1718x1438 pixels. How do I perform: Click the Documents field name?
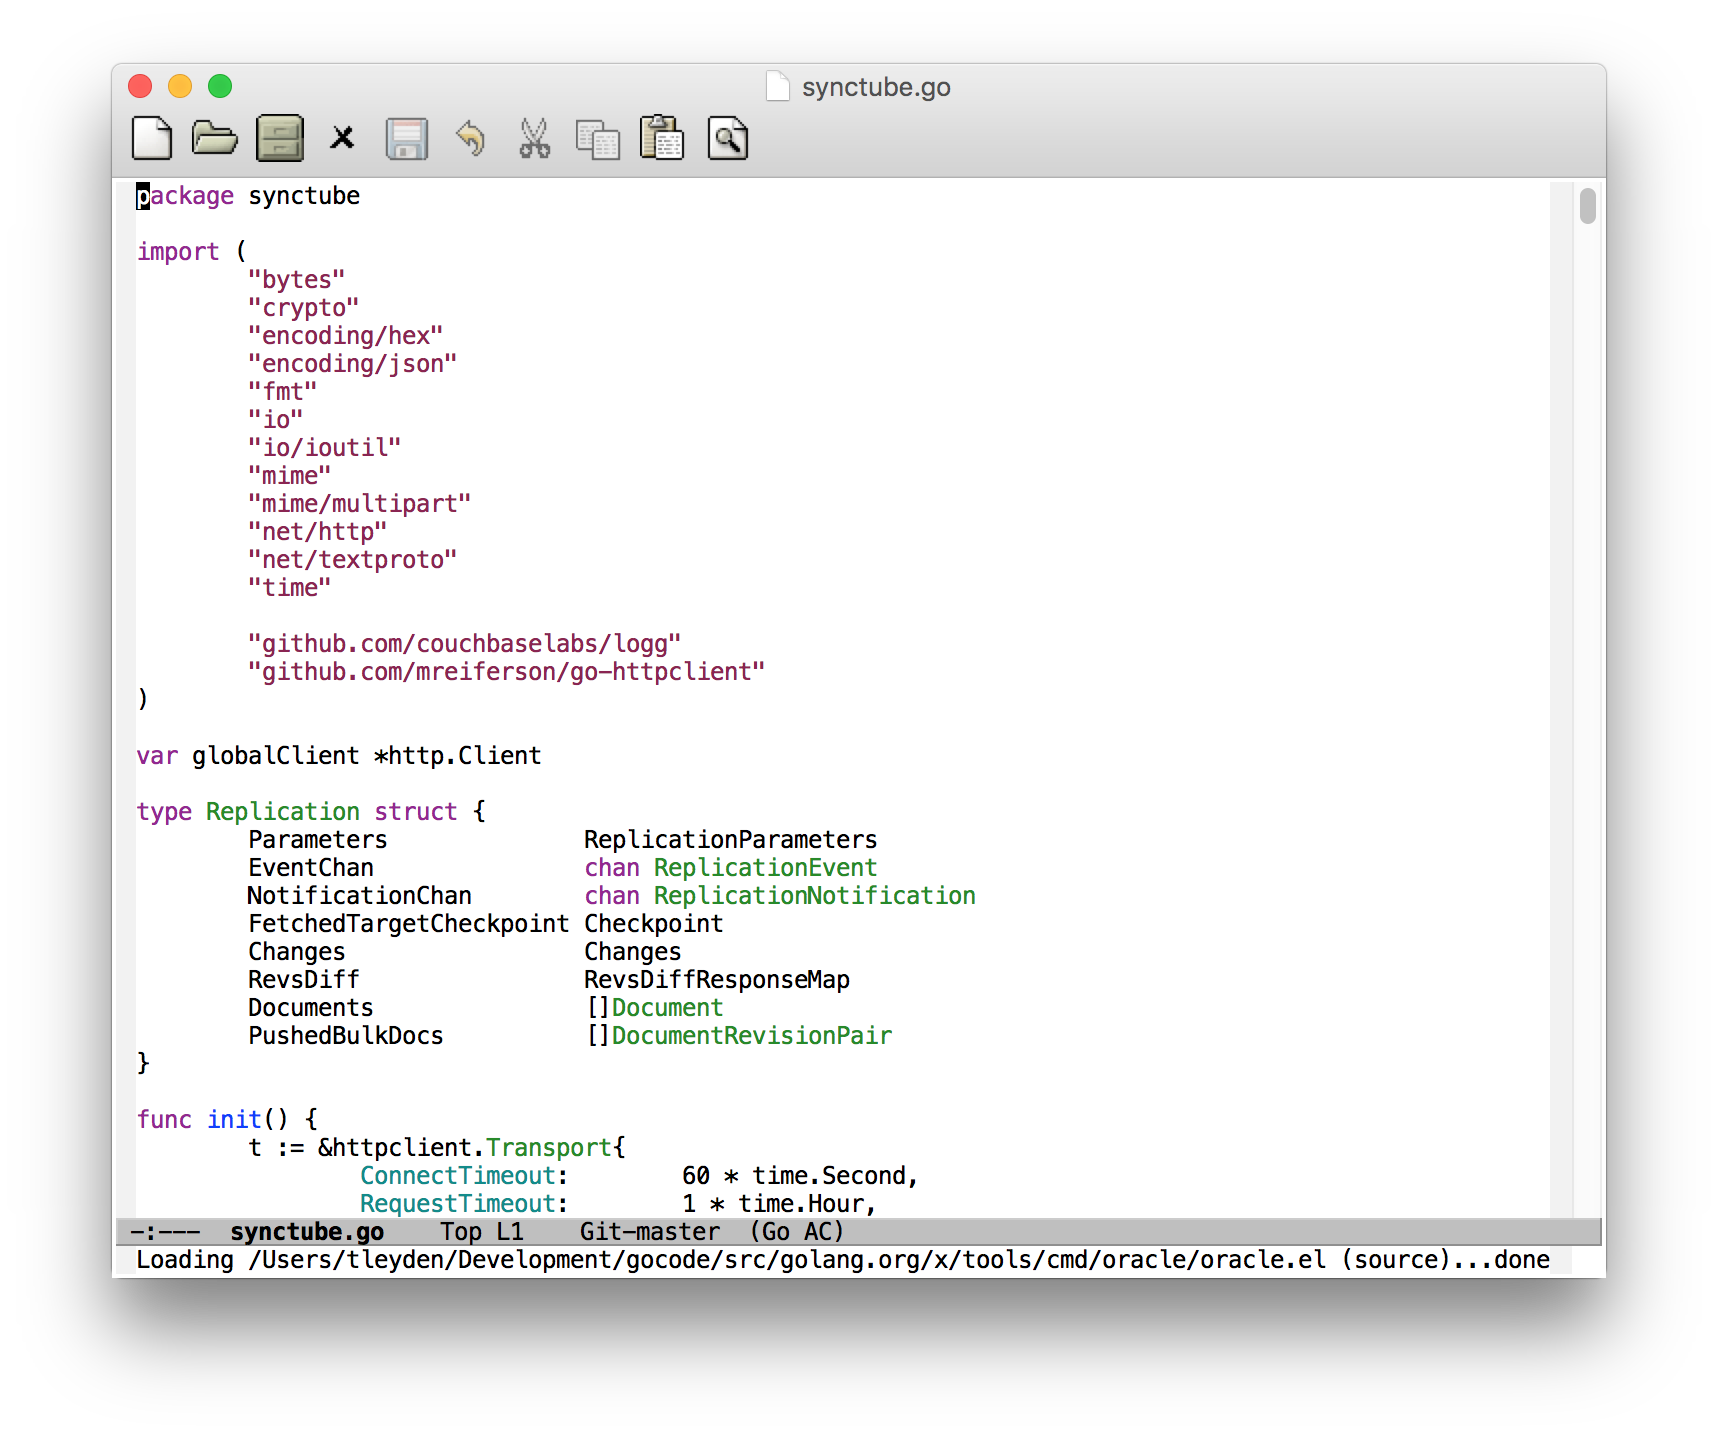click(310, 1008)
